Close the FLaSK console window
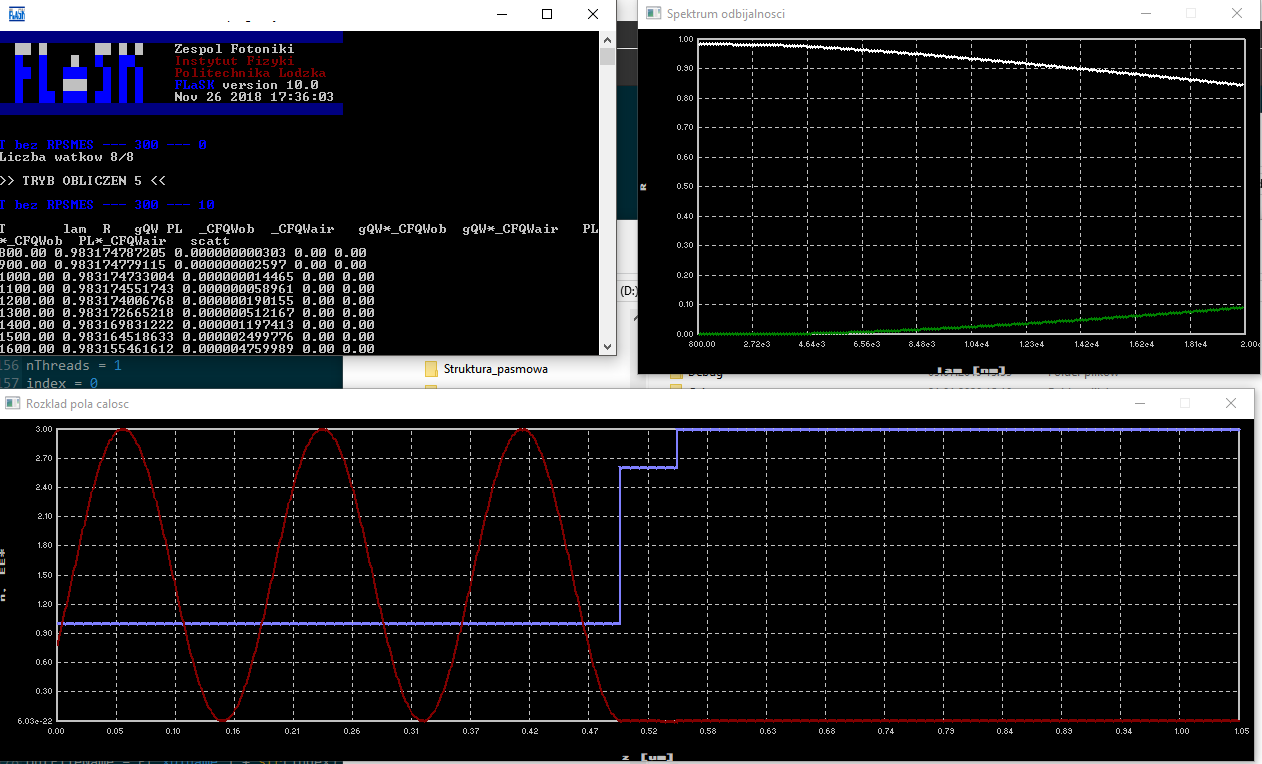Image resolution: width=1262 pixels, height=764 pixels. click(x=593, y=14)
